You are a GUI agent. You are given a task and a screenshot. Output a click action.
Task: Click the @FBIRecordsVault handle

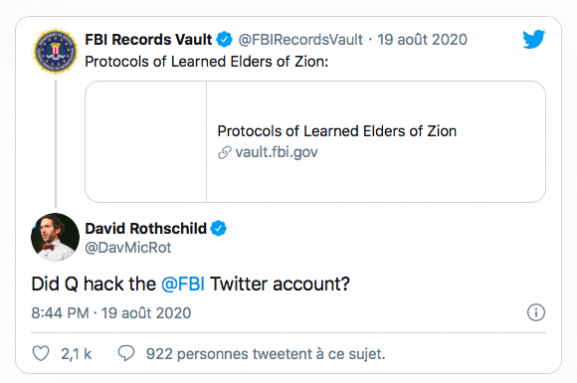301,40
